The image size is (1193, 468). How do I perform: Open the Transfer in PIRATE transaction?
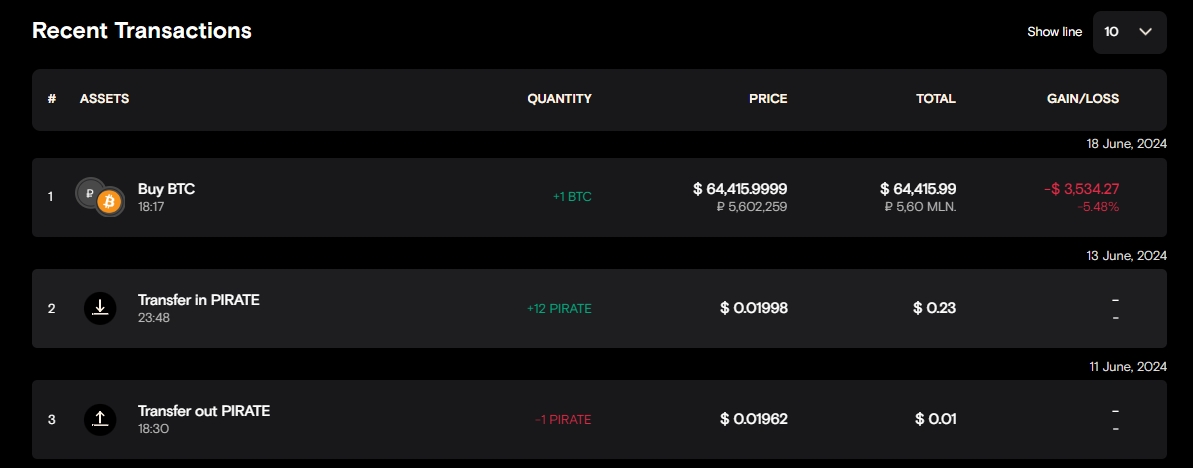point(198,300)
